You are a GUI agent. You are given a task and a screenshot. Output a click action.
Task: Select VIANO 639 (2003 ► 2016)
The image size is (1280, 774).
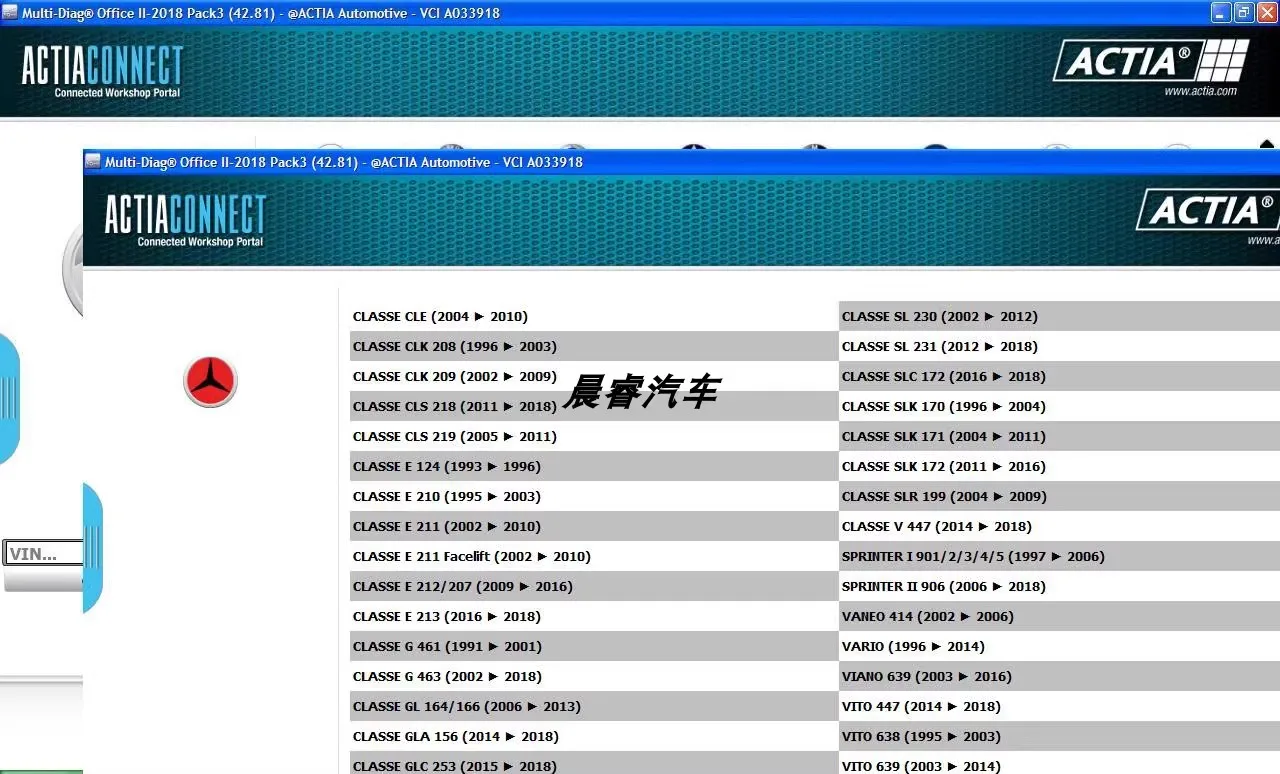click(x=1059, y=676)
